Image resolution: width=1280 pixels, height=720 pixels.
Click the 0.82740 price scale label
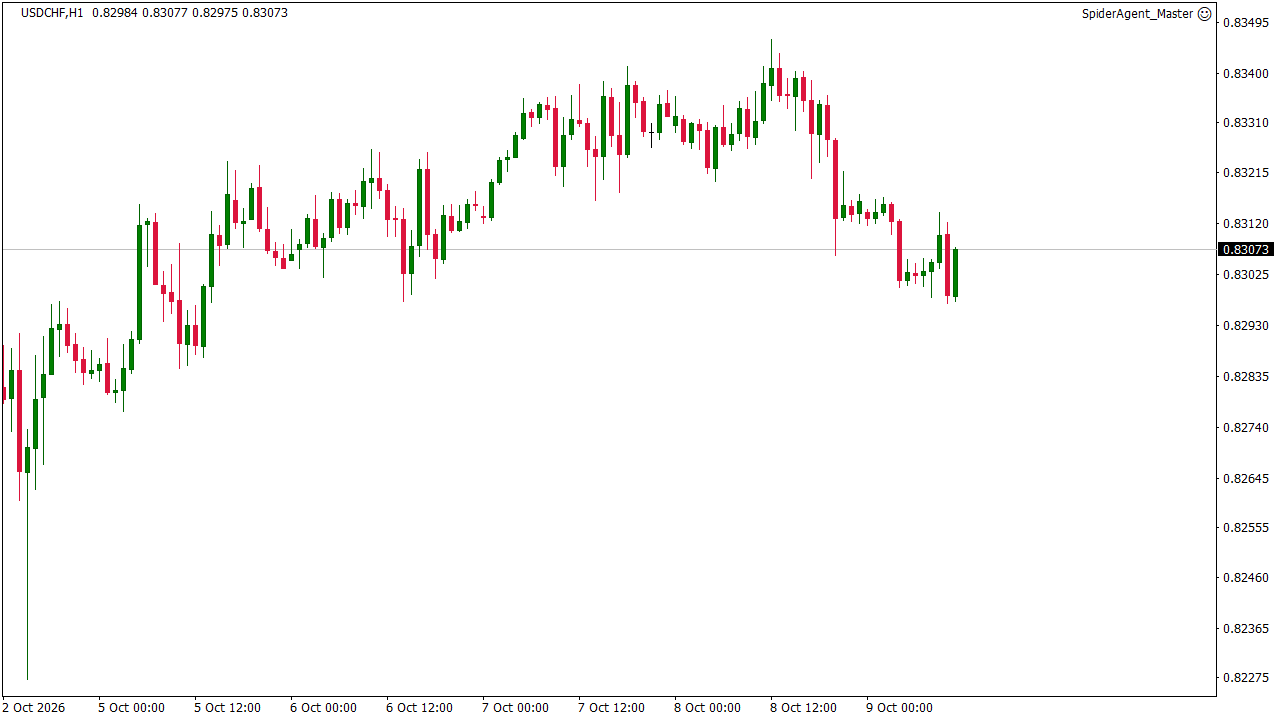coord(1246,428)
